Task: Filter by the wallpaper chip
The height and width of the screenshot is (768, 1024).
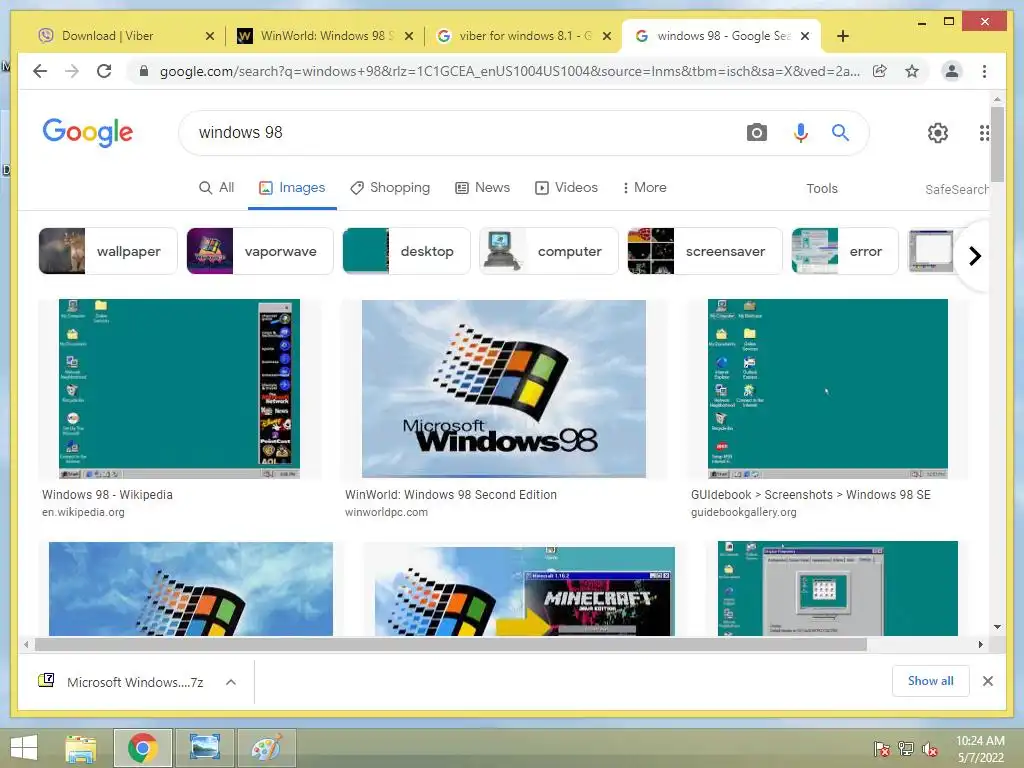Action: click(x=108, y=251)
